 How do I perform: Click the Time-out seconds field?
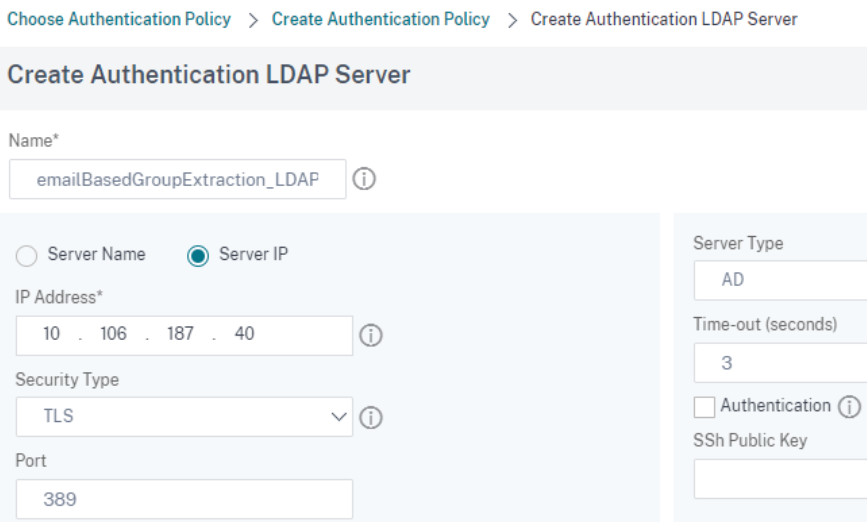pos(780,363)
